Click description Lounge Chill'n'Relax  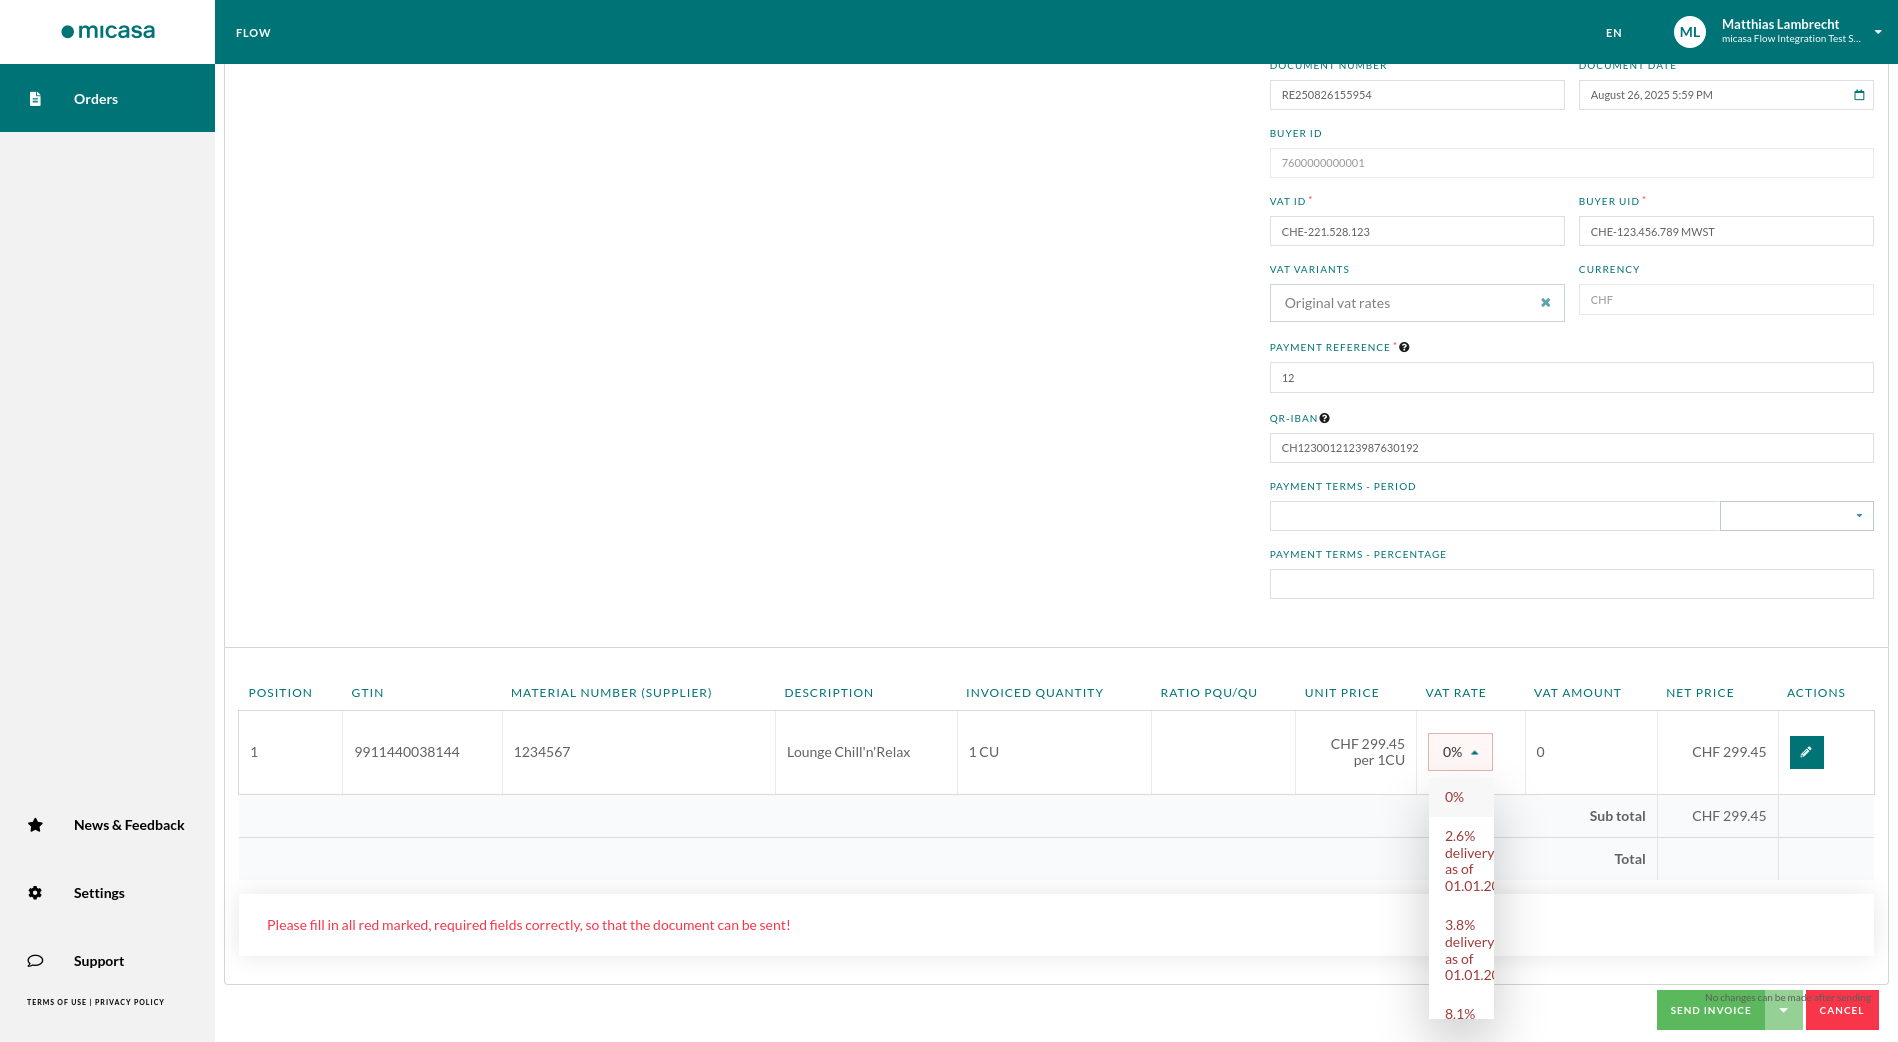pyautogui.click(x=848, y=752)
